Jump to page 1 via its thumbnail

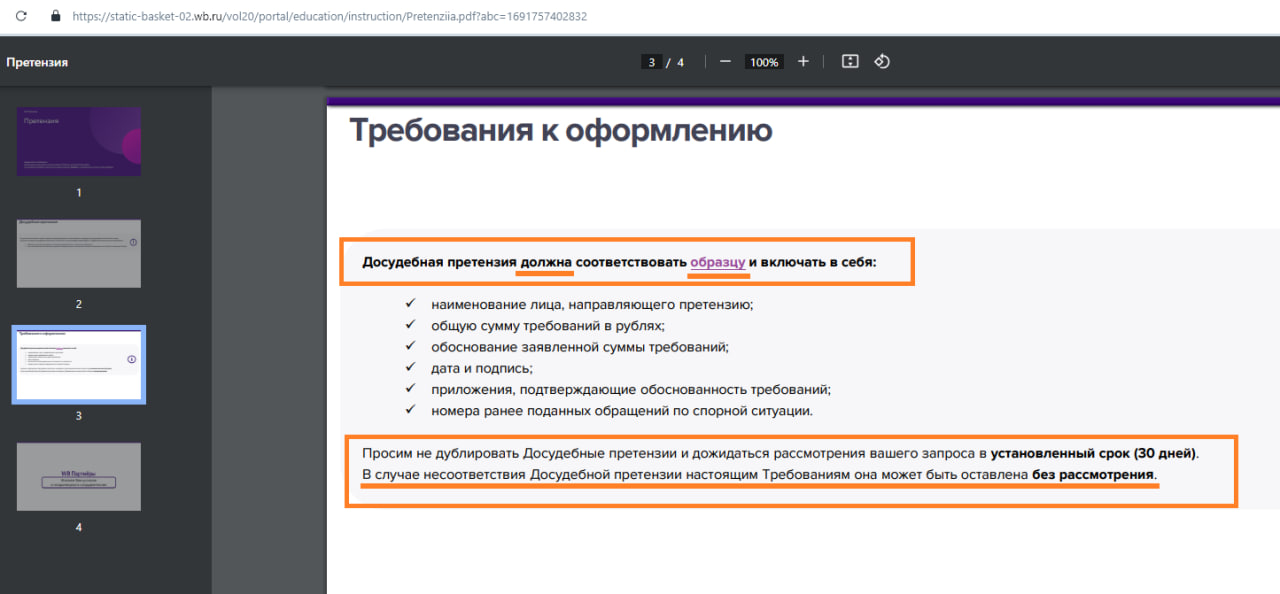click(78, 141)
